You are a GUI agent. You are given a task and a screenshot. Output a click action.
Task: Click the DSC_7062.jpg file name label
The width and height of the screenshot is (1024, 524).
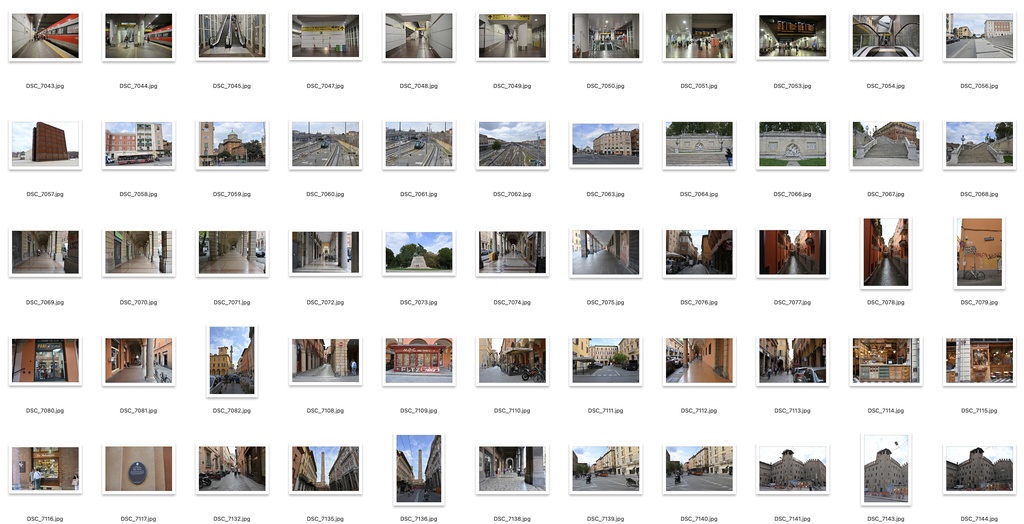pos(512,195)
